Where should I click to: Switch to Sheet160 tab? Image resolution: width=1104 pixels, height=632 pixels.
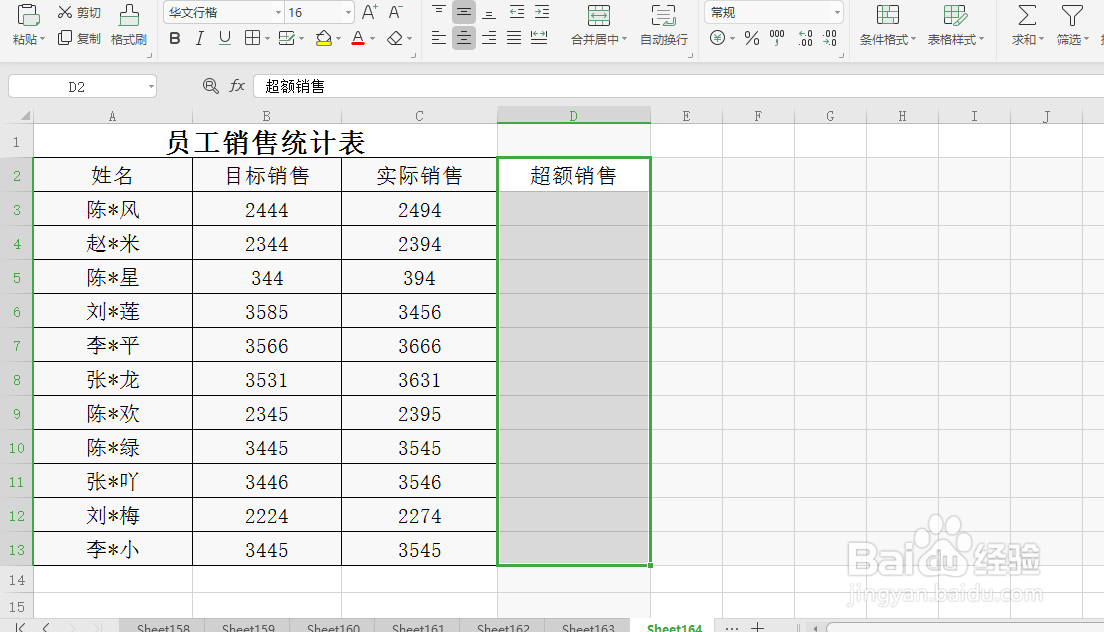pyautogui.click(x=333, y=626)
